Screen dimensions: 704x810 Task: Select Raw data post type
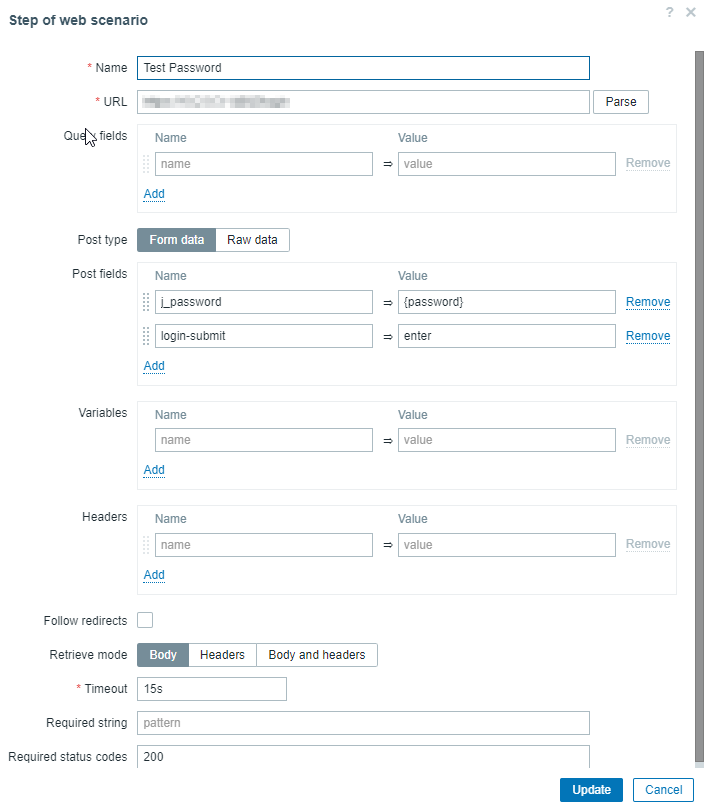[252, 240]
